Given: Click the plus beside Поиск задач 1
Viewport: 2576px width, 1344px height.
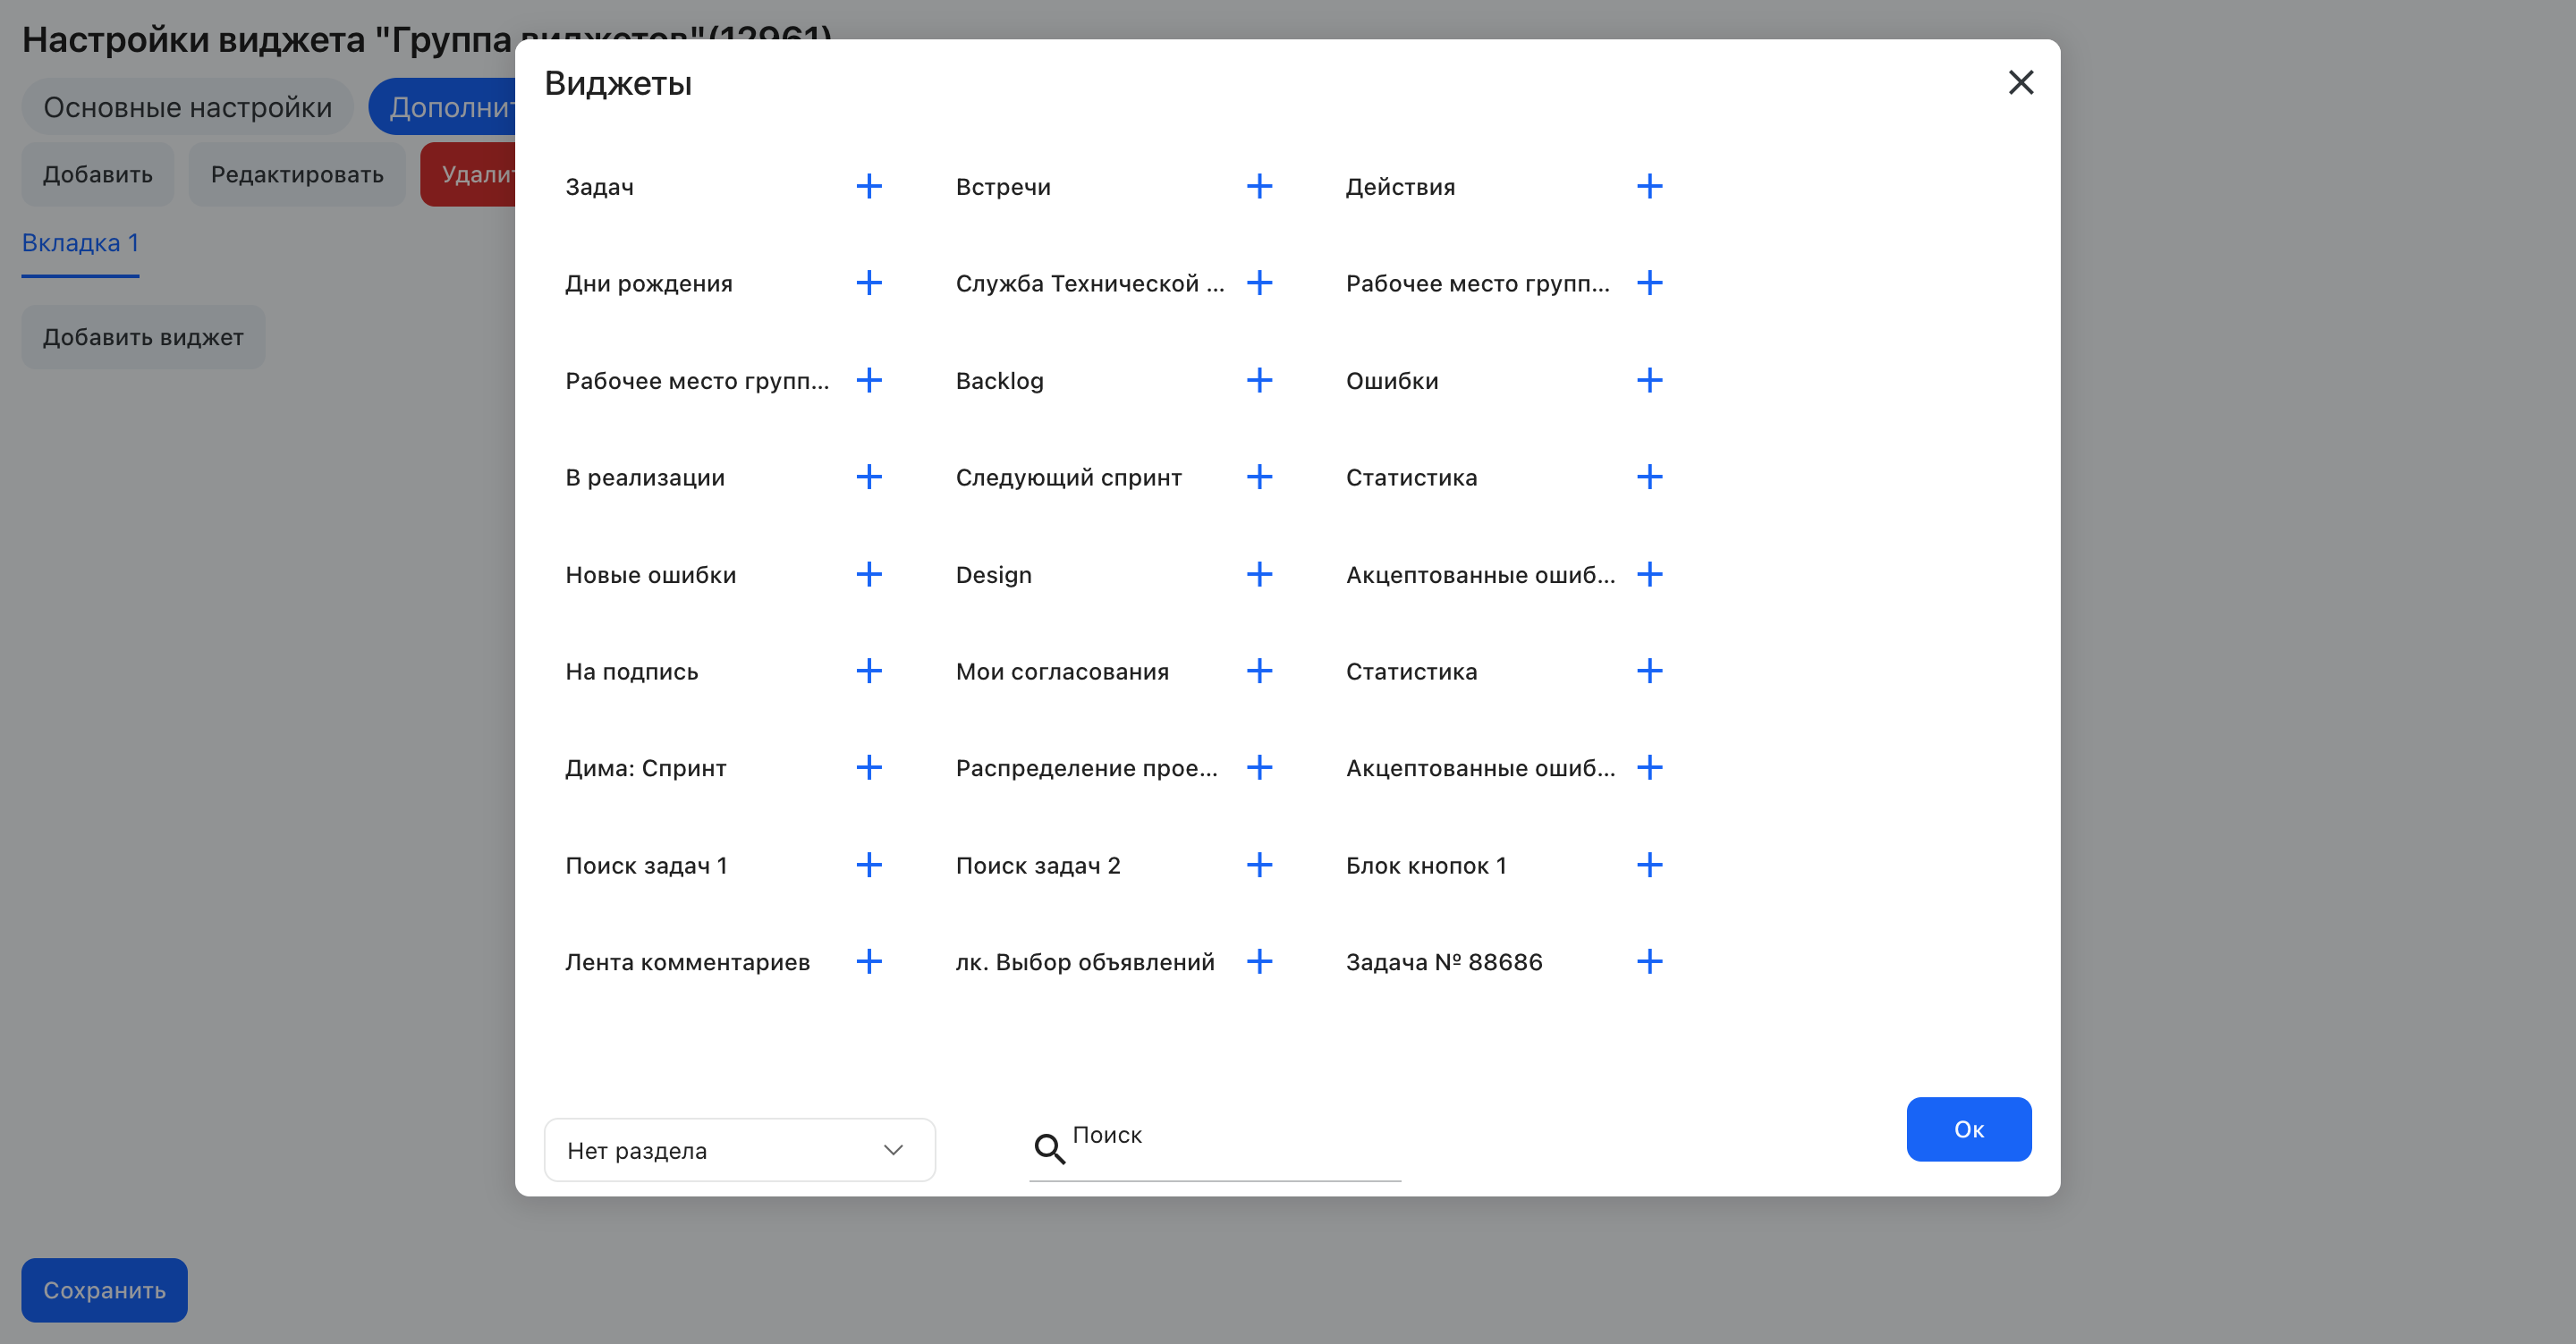Looking at the screenshot, I should [869, 865].
